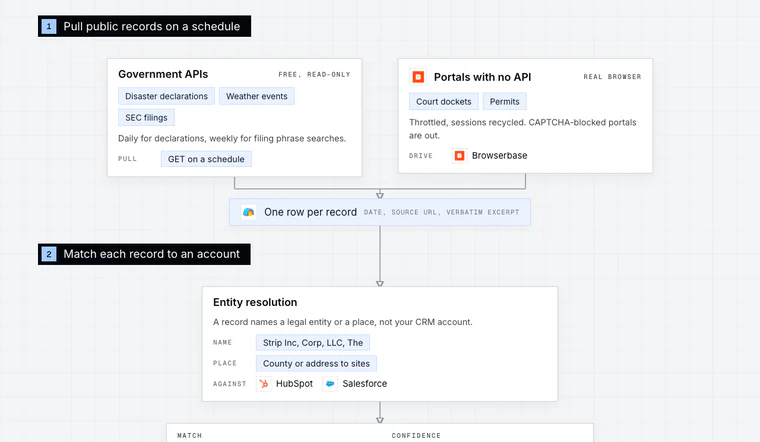Click the SEC filings tag

[x=146, y=117]
